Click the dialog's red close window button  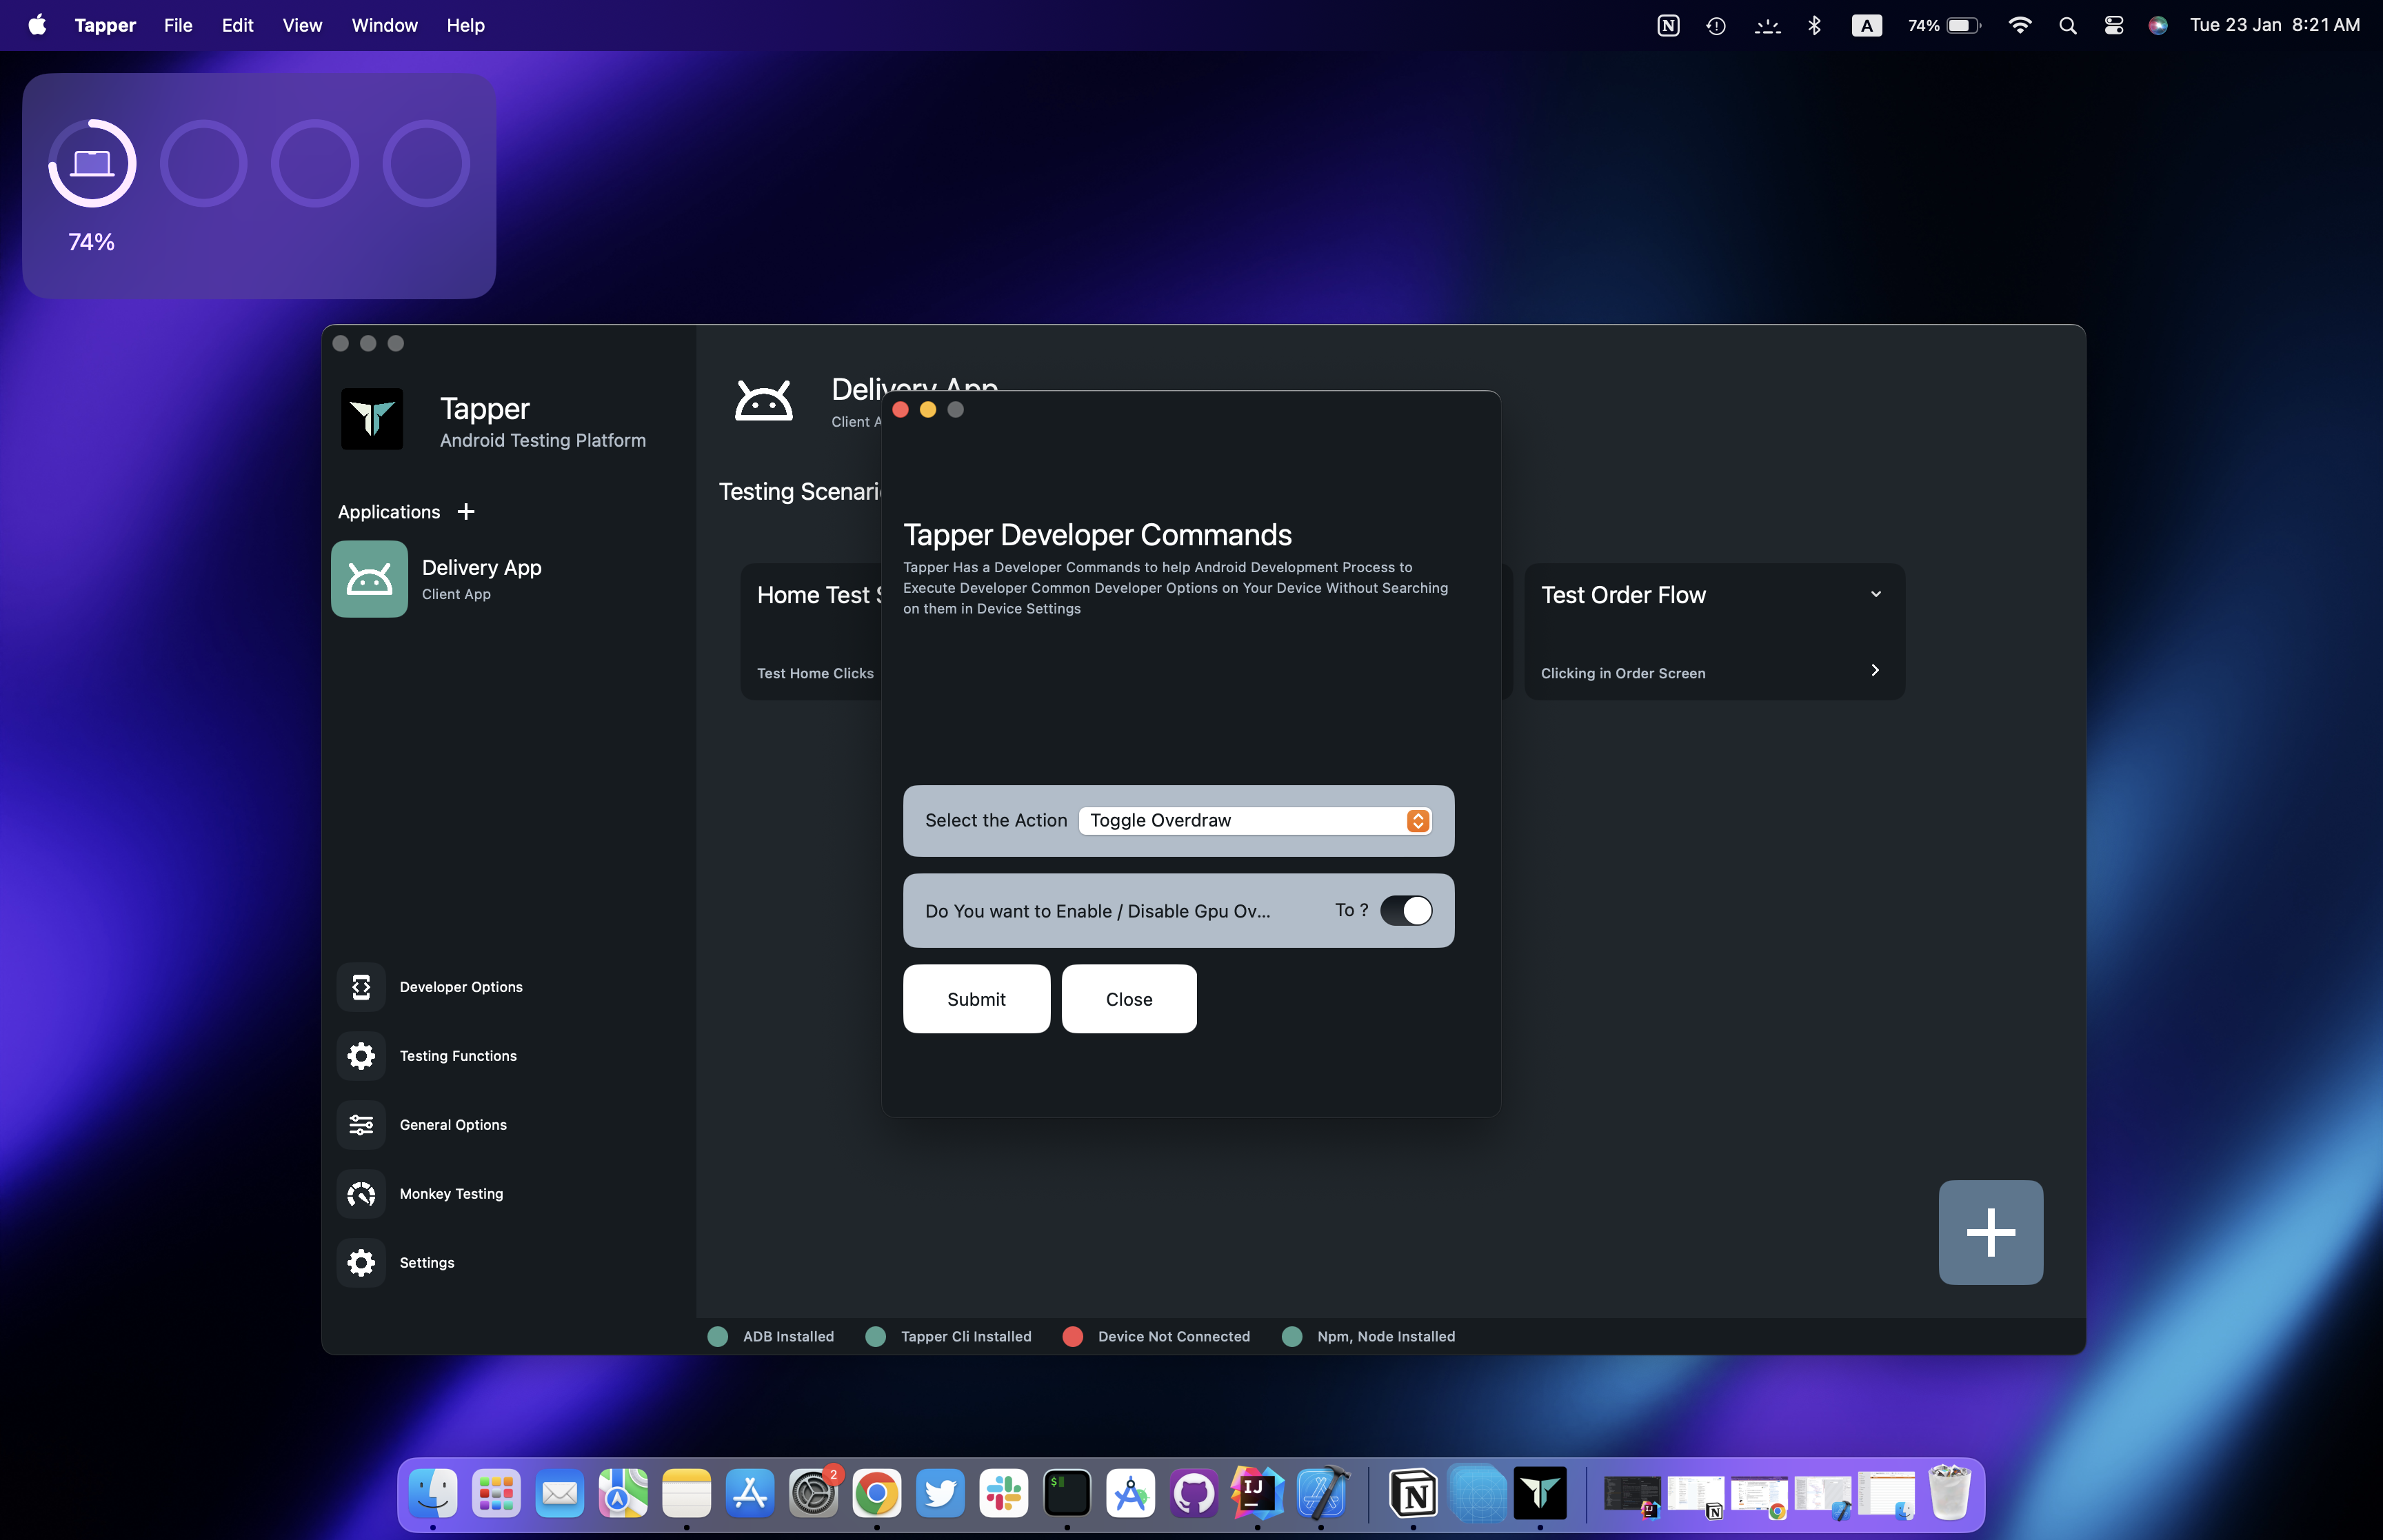pos(900,410)
